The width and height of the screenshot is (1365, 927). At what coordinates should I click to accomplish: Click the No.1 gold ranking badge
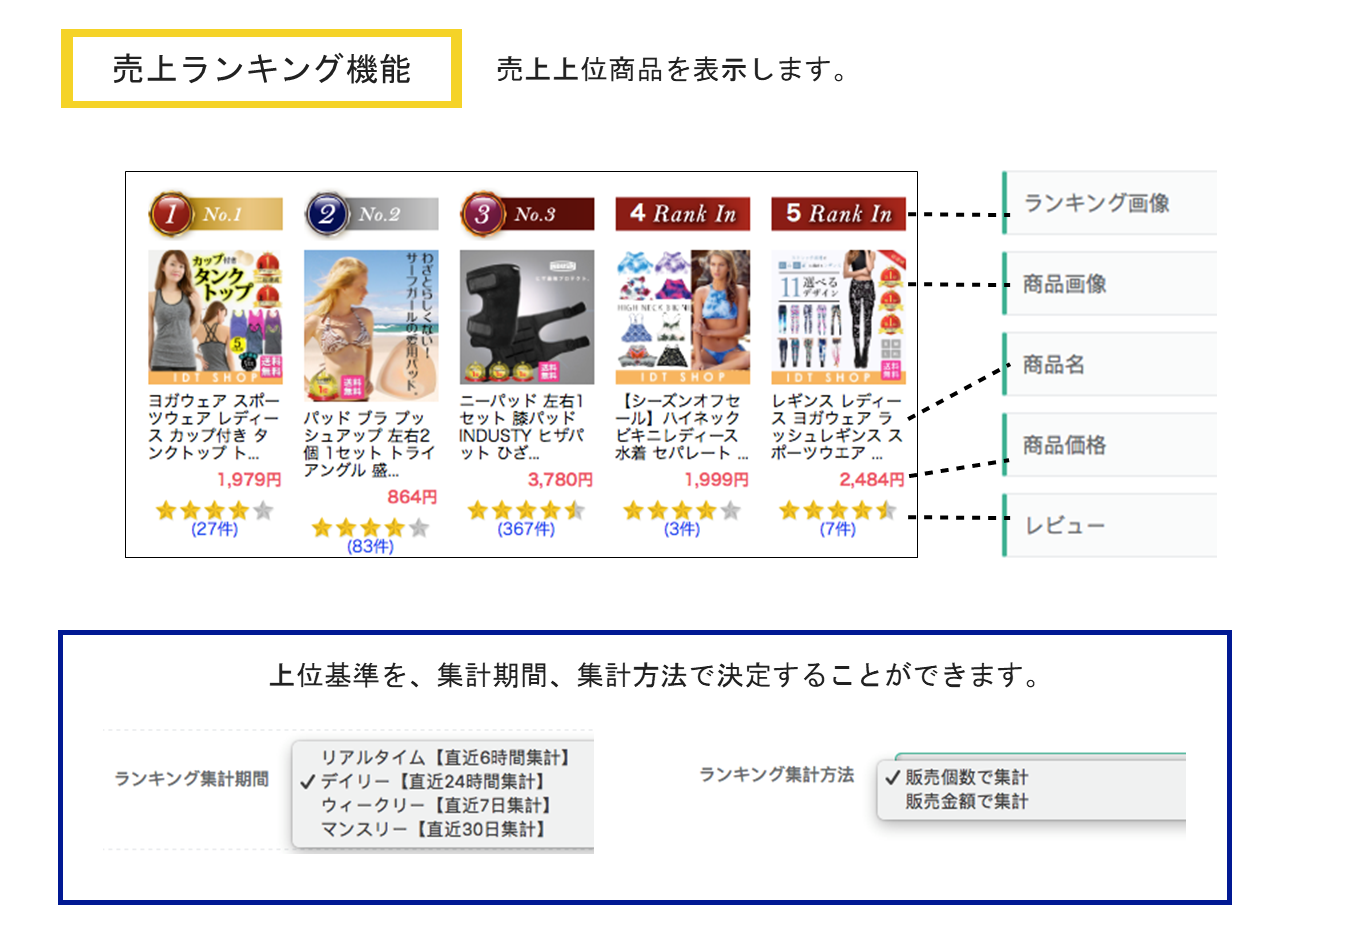[x=215, y=214]
